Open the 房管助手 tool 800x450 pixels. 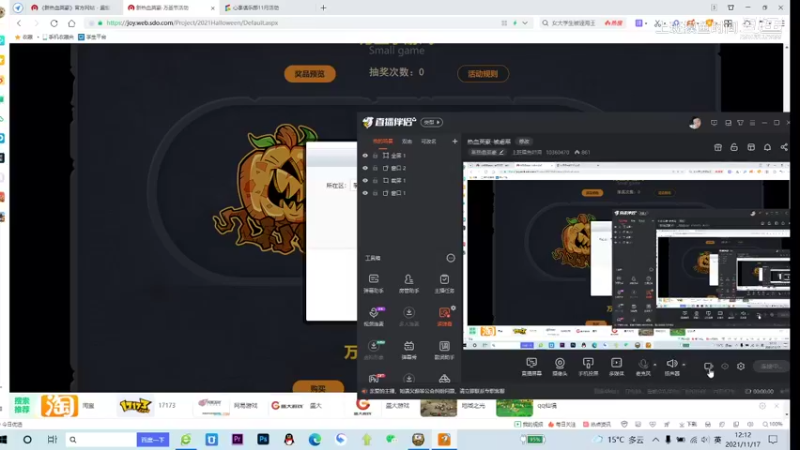[x=409, y=283]
